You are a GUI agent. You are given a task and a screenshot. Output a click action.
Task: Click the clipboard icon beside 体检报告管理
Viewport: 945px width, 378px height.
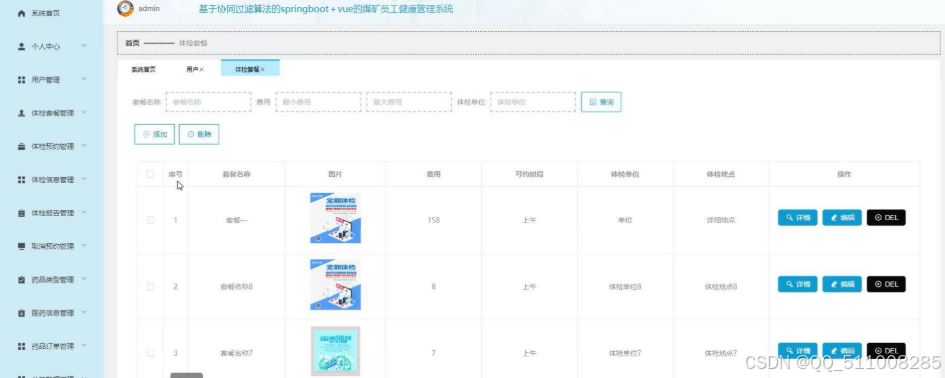[x=22, y=213]
